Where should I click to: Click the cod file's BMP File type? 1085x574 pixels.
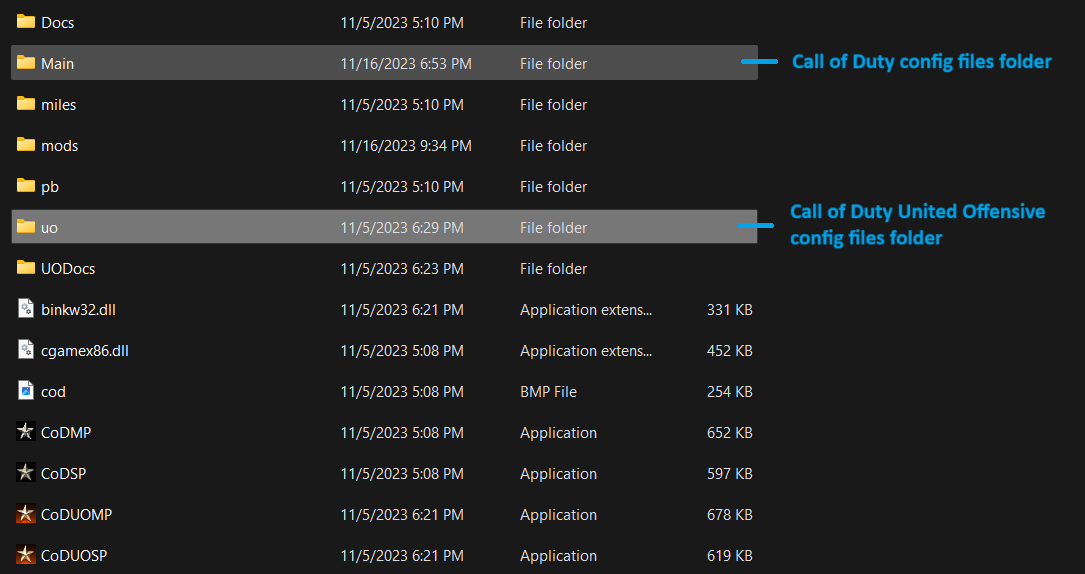[548, 392]
